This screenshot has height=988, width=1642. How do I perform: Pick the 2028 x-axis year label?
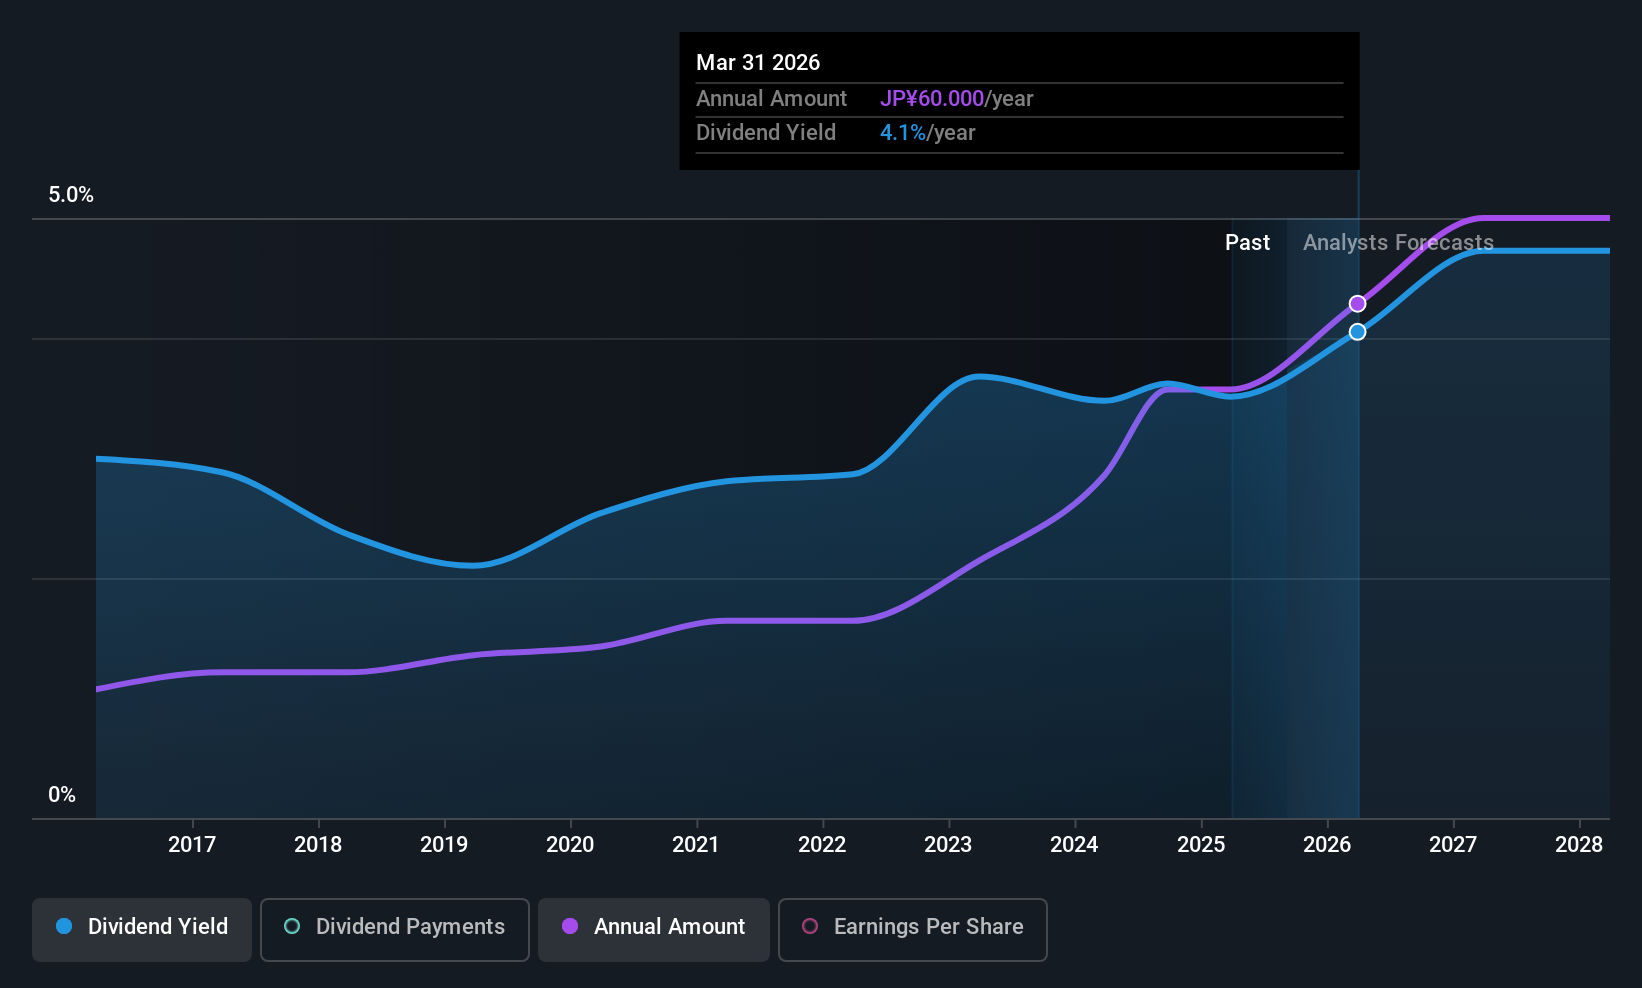click(1579, 844)
